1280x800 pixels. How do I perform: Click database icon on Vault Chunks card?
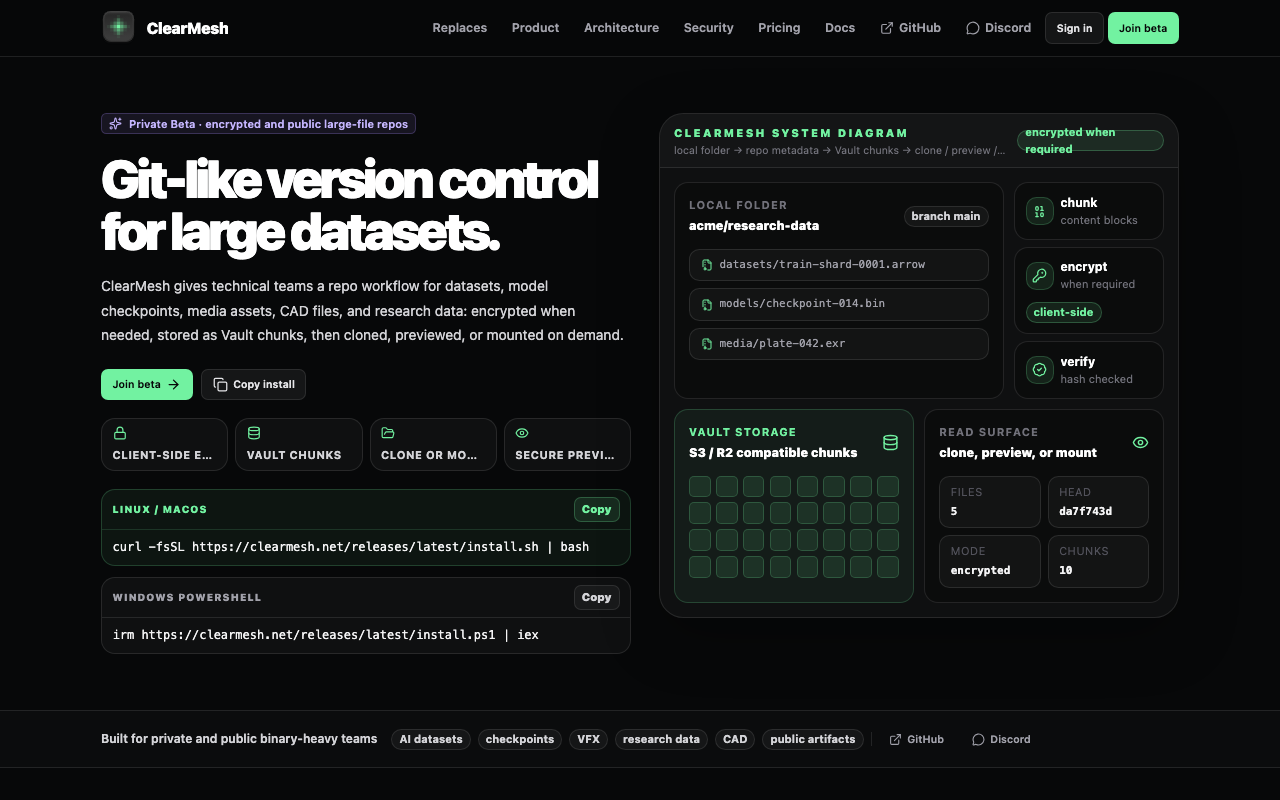tap(254, 433)
